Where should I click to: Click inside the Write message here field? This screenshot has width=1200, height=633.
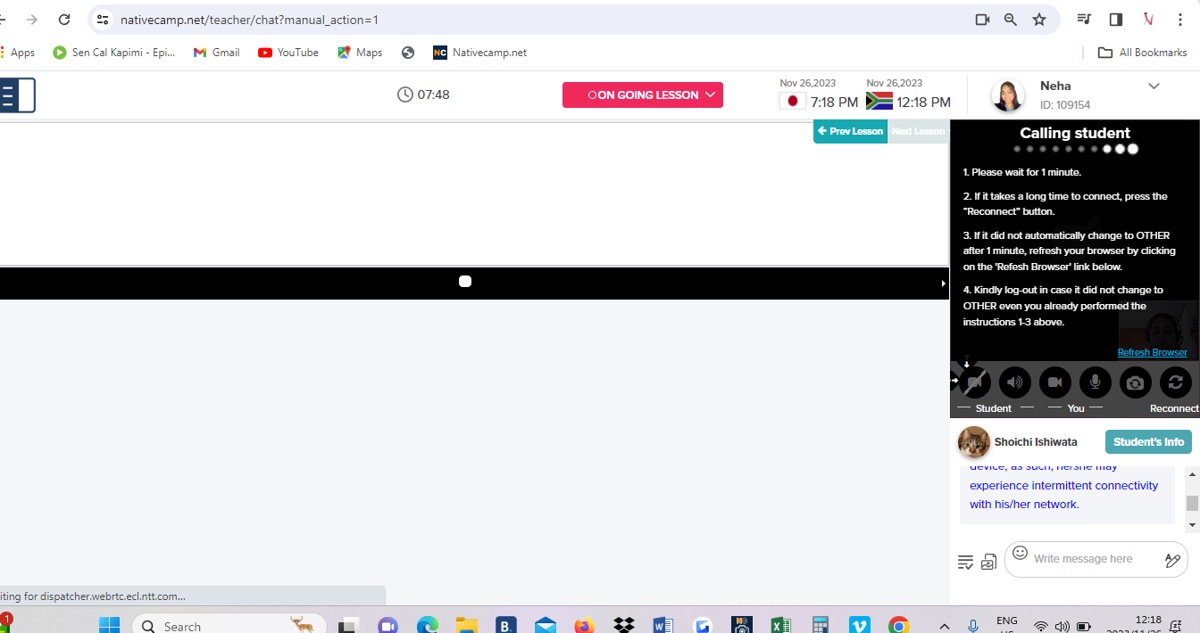1085,558
